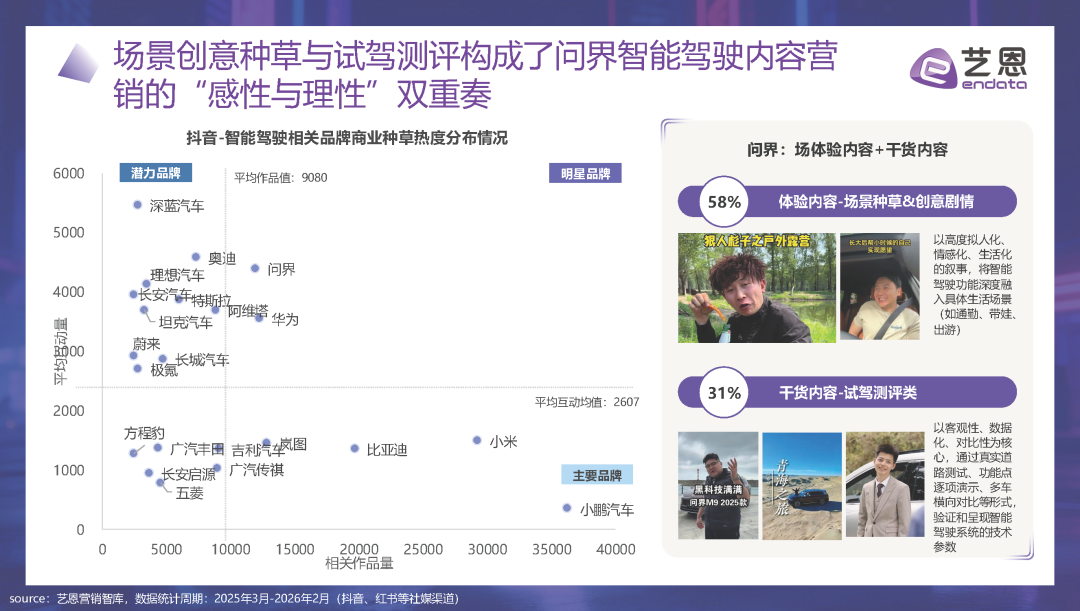The height and width of the screenshot is (611, 1080).
Task: Open the thumbnail of man in beige suit
Action: (x=885, y=485)
